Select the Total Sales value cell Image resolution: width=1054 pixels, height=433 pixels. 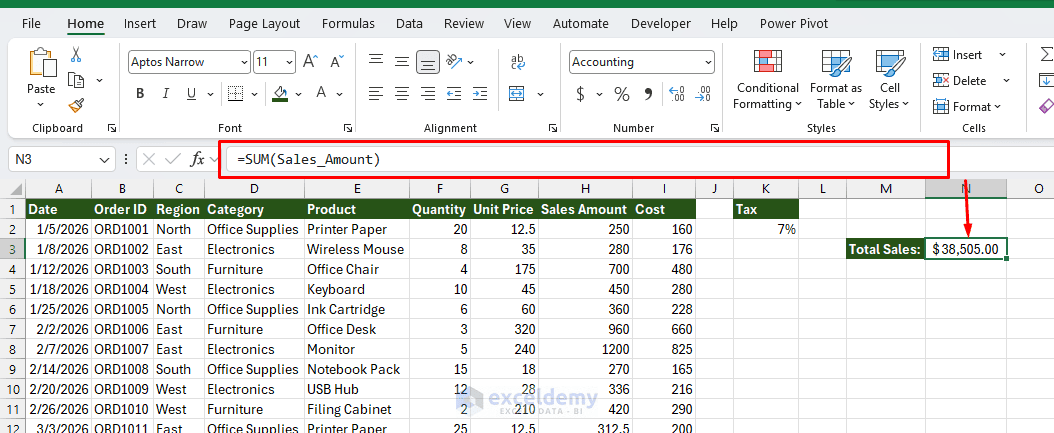(x=966, y=249)
